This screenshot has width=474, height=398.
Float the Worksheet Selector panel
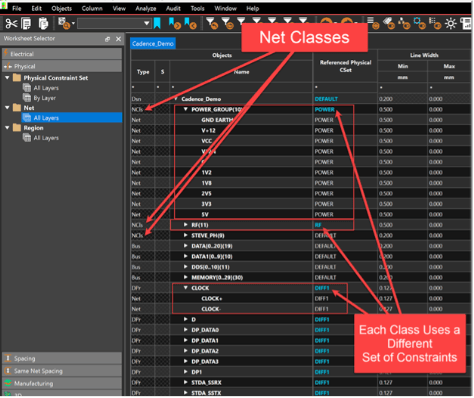pos(107,39)
